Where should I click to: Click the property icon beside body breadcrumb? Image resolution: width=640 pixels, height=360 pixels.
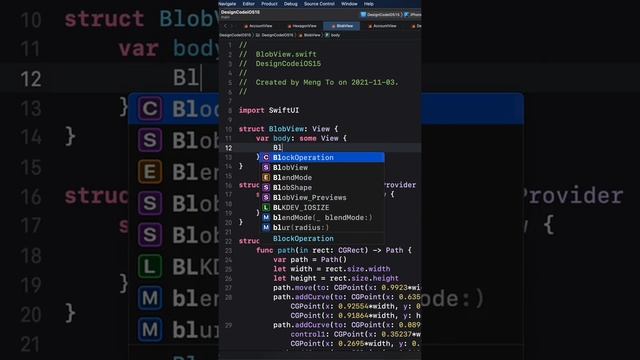click(x=327, y=36)
